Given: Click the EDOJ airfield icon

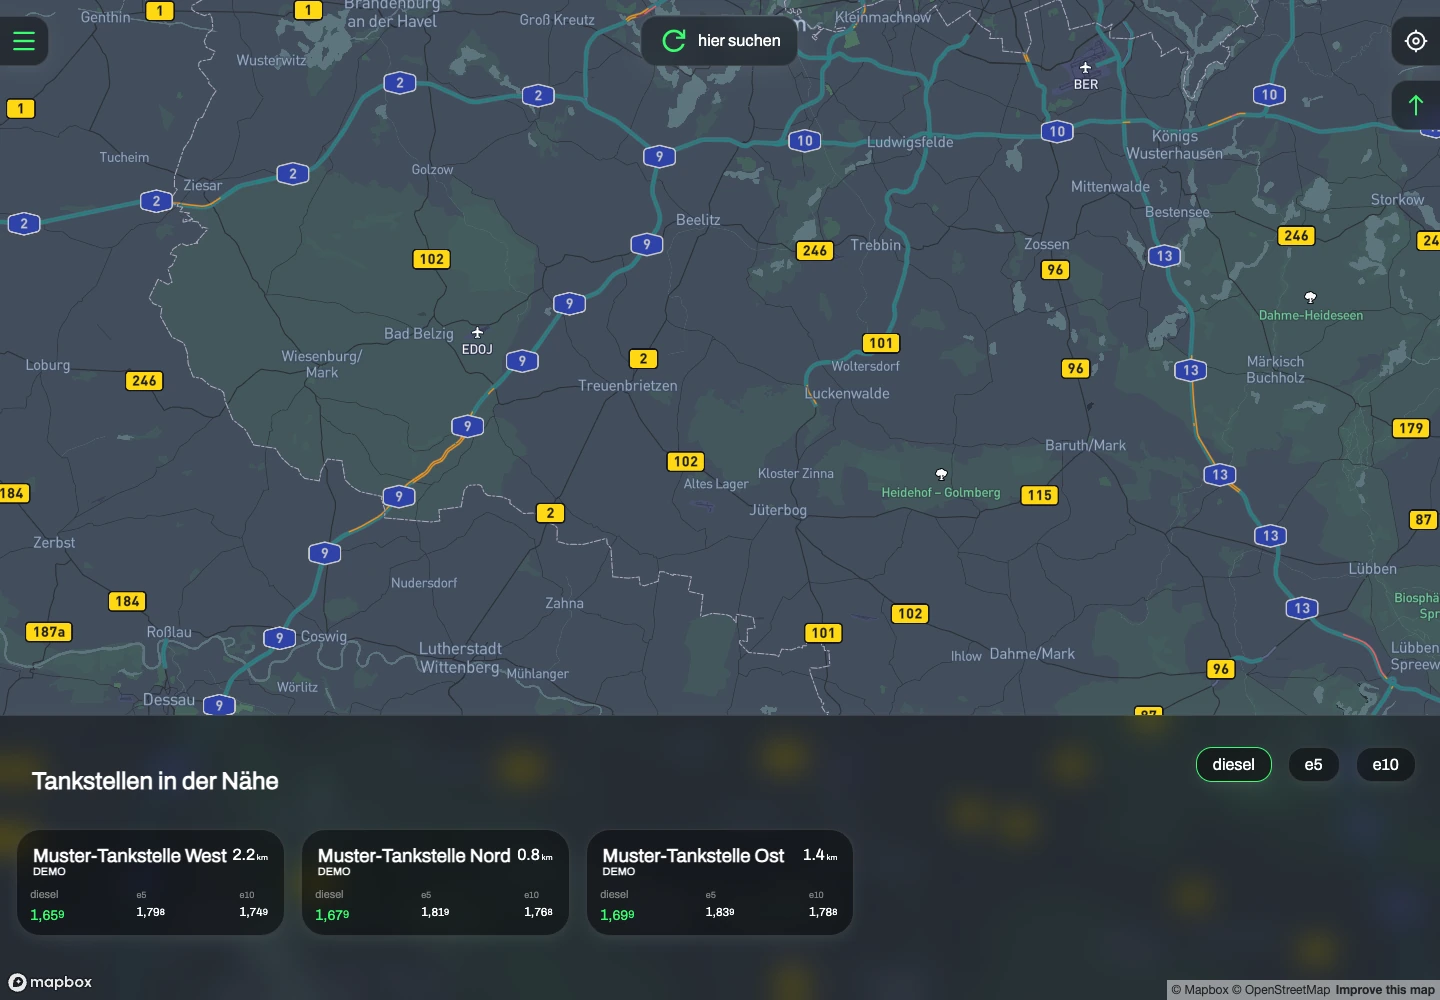Looking at the screenshot, I should [477, 333].
